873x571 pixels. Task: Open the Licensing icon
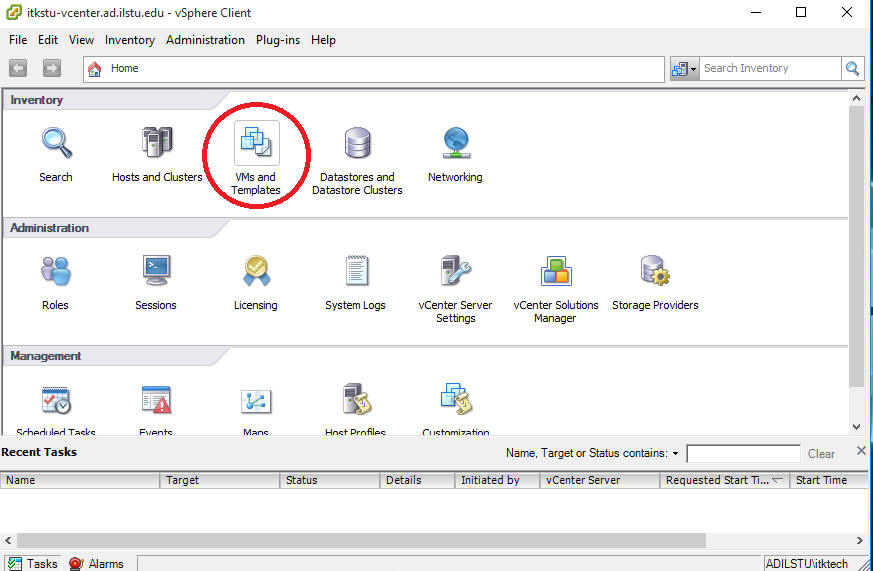pyautogui.click(x=256, y=271)
